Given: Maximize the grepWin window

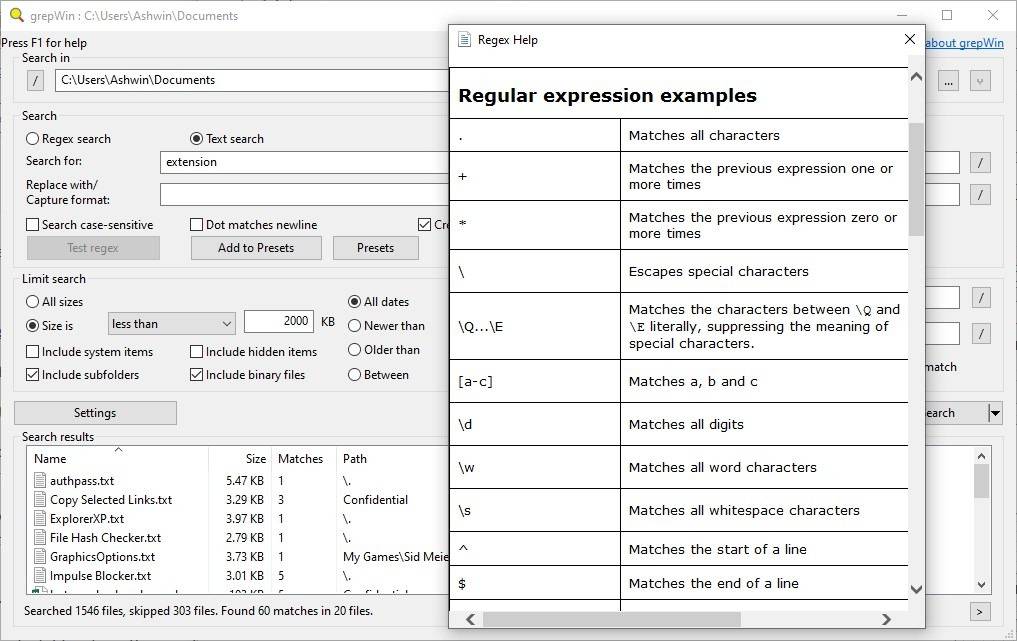Looking at the screenshot, I should pos(947,15).
